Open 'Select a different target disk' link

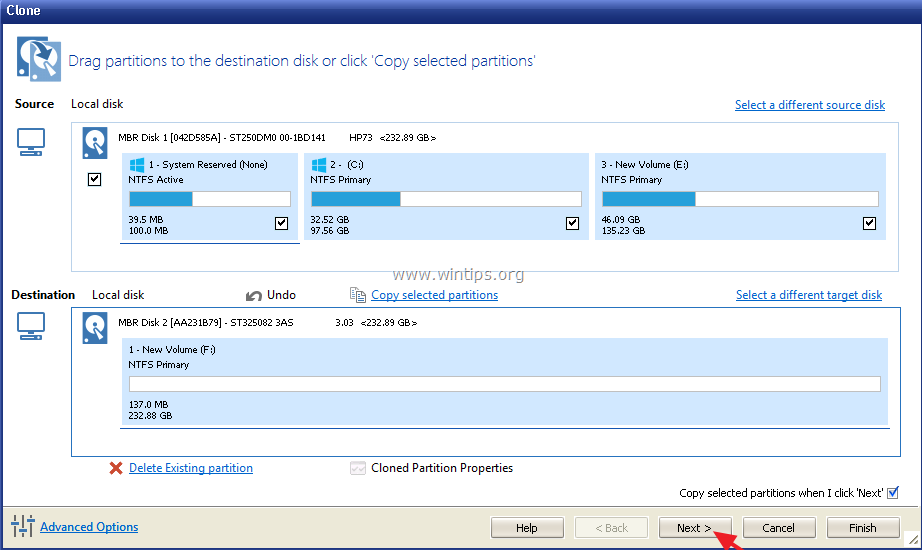(x=809, y=295)
